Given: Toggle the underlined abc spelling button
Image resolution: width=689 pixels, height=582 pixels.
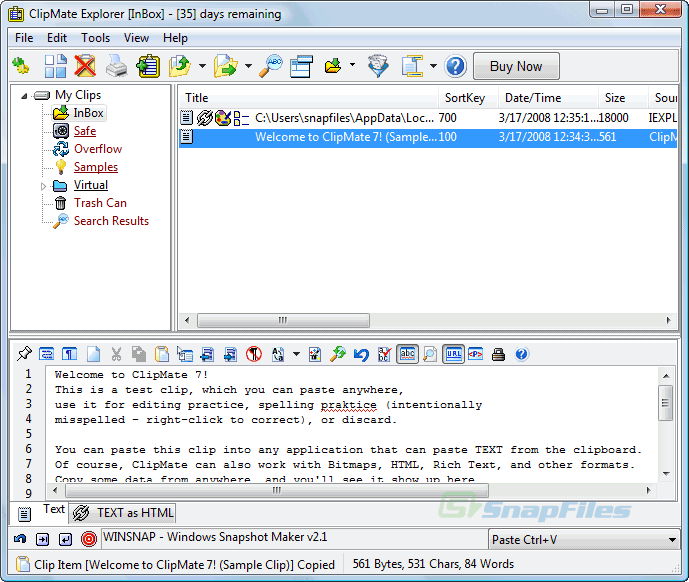Looking at the screenshot, I should [x=407, y=354].
